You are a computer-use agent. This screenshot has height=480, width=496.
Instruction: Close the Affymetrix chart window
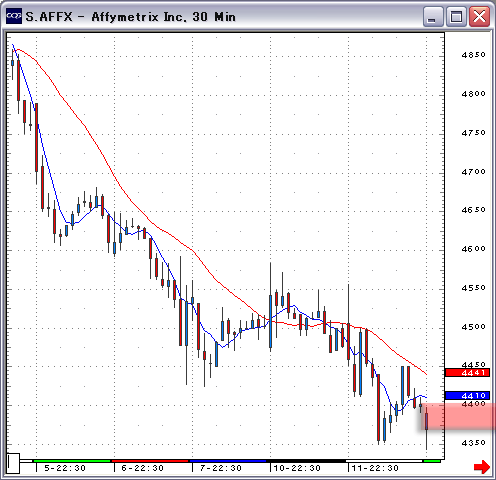coord(479,17)
